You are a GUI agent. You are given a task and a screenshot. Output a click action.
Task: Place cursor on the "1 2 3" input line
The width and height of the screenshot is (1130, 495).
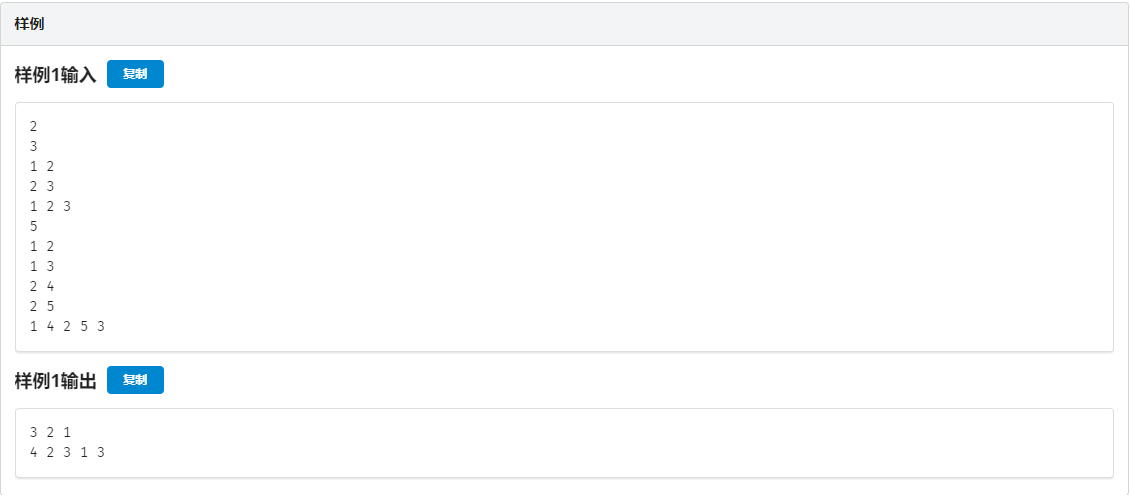(x=51, y=206)
